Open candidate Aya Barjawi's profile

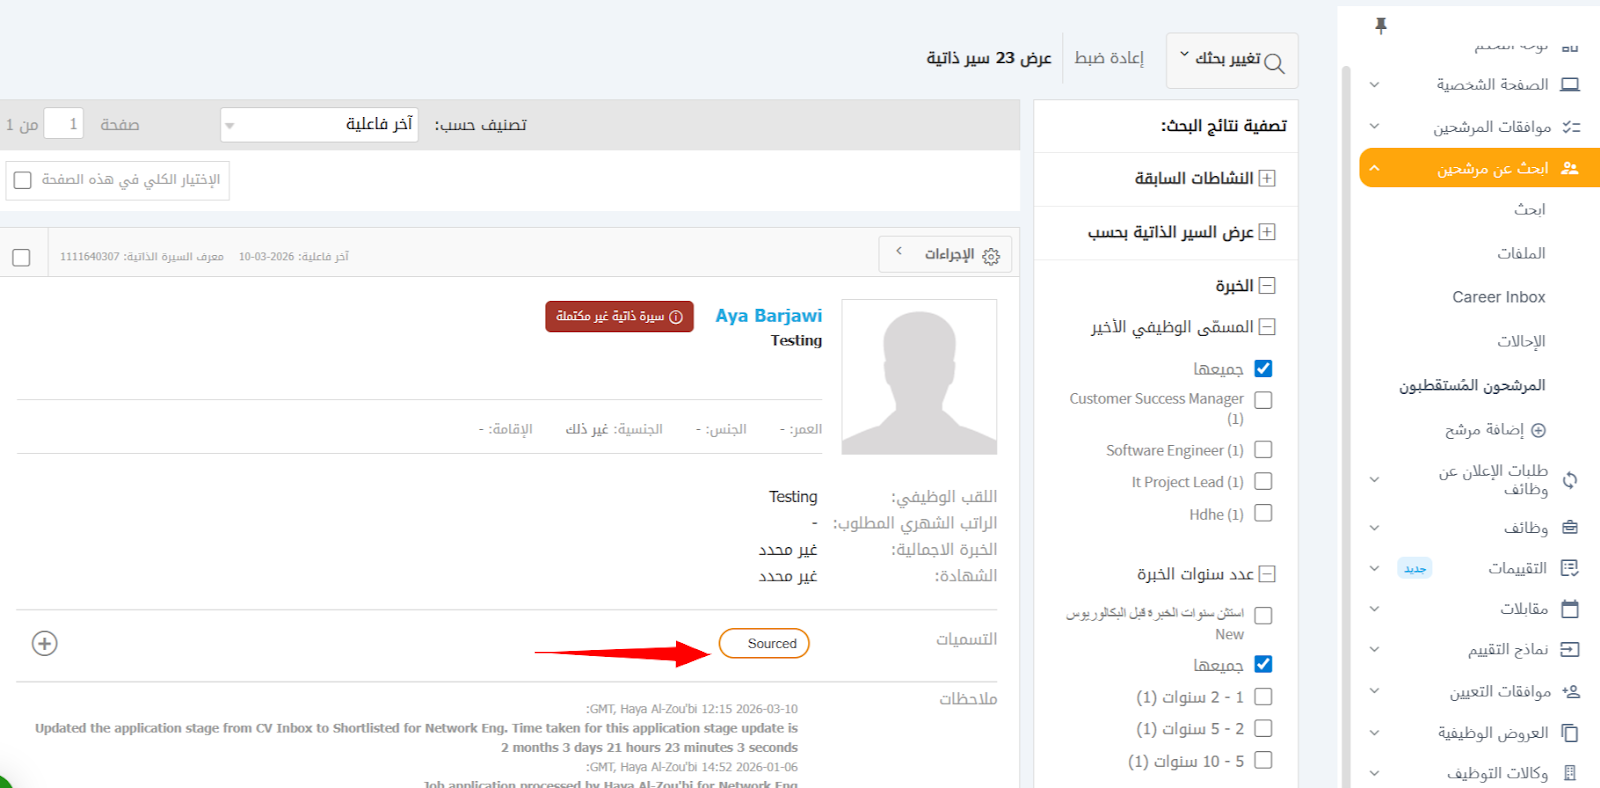(768, 316)
